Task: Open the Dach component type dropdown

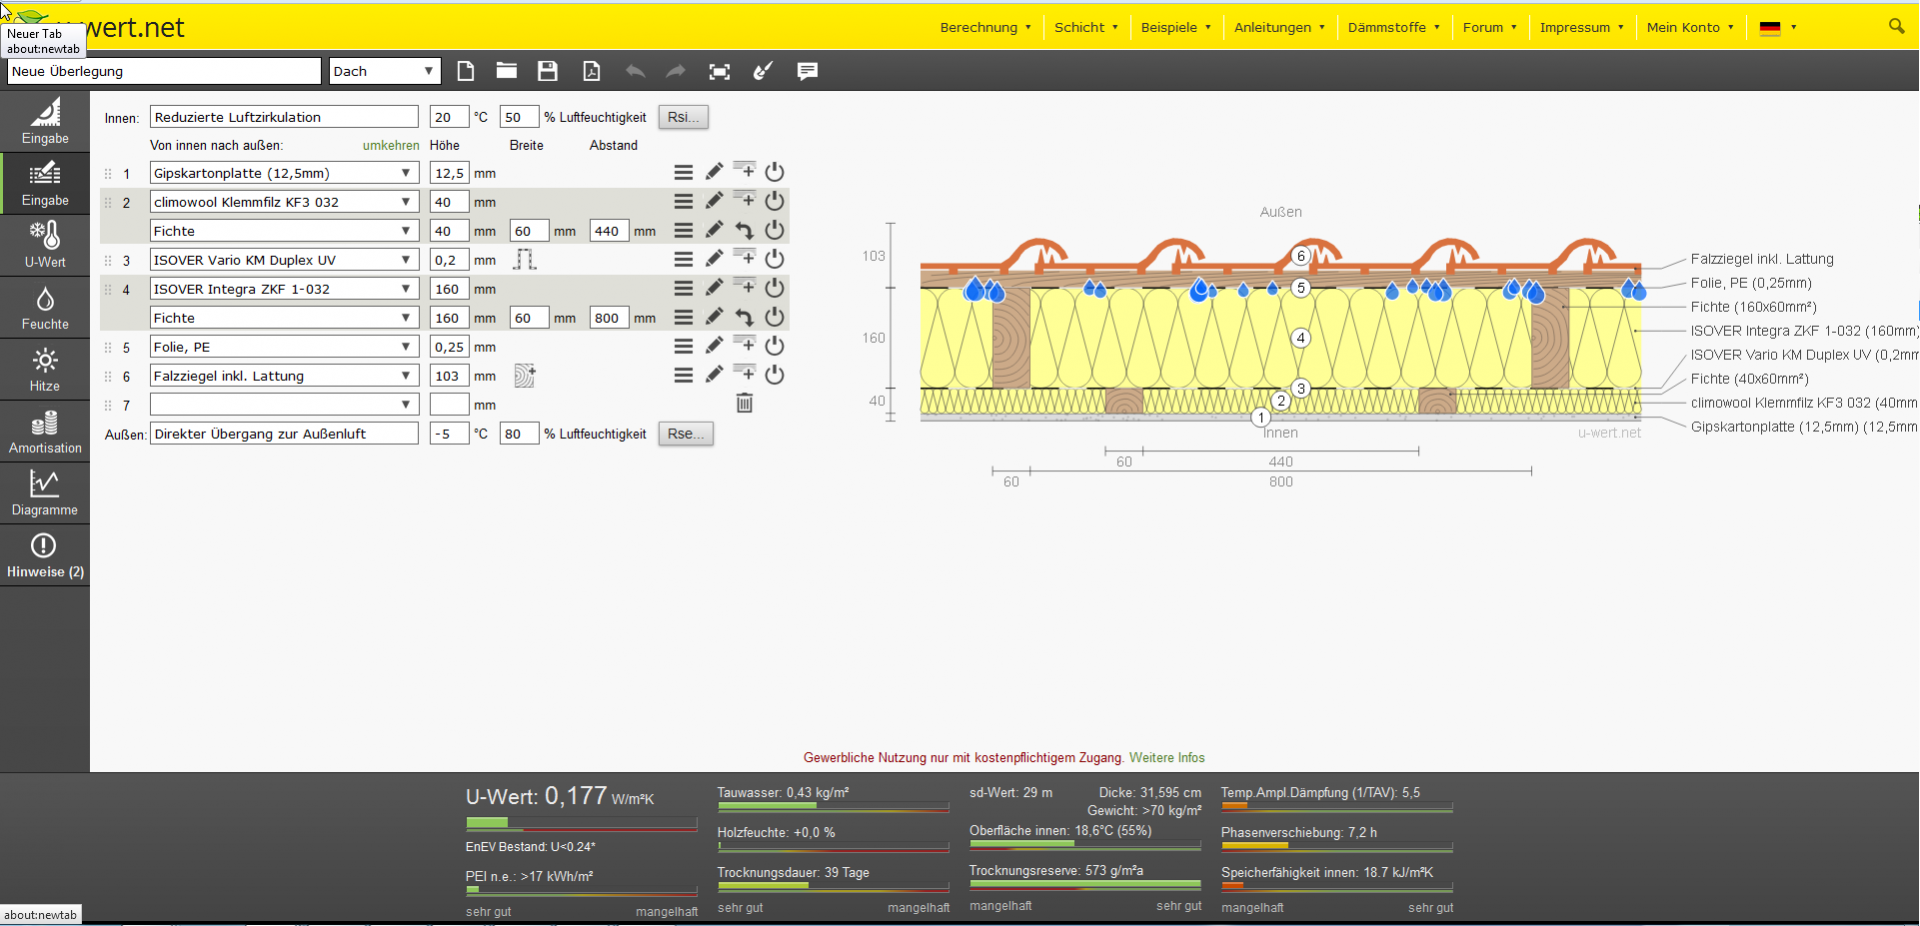Action: tap(385, 71)
